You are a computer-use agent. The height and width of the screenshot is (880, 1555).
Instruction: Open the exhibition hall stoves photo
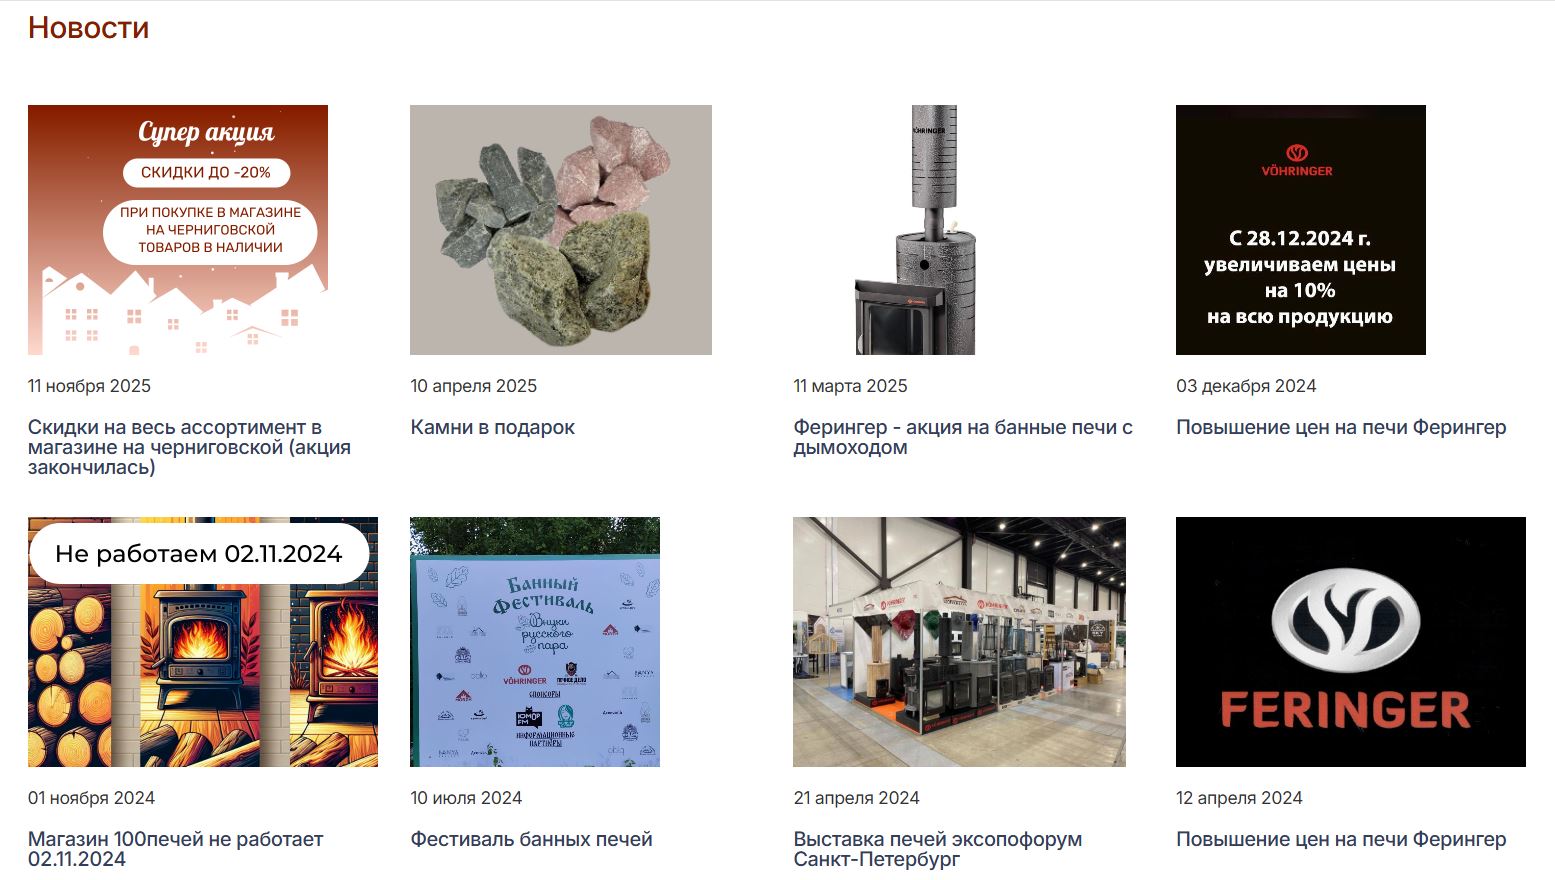click(959, 642)
